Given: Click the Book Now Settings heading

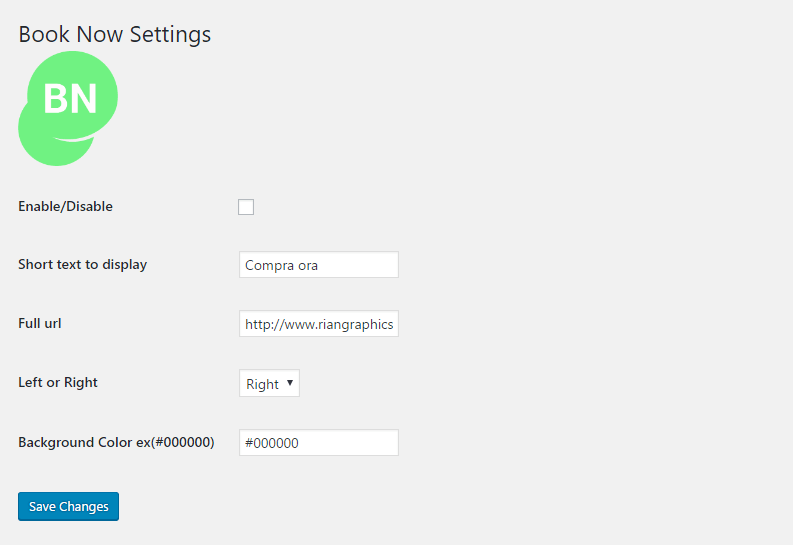Looking at the screenshot, I should click(x=115, y=34).
